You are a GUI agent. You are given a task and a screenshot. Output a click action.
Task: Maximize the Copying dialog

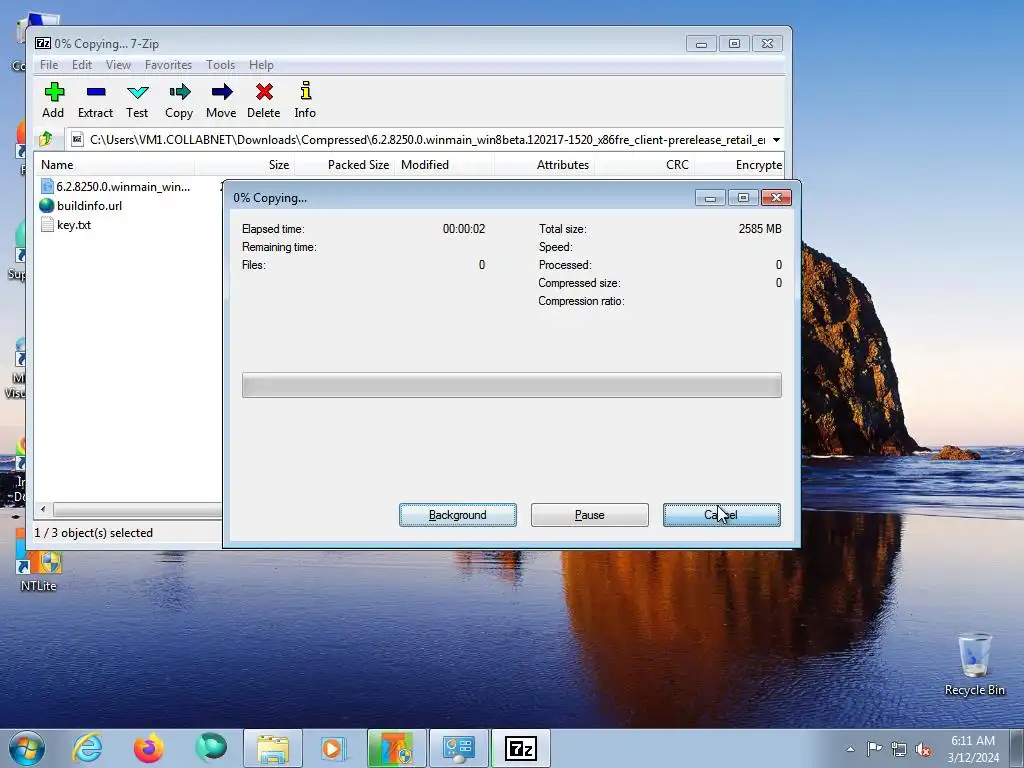pyautogui.click(x=743, y=198)
